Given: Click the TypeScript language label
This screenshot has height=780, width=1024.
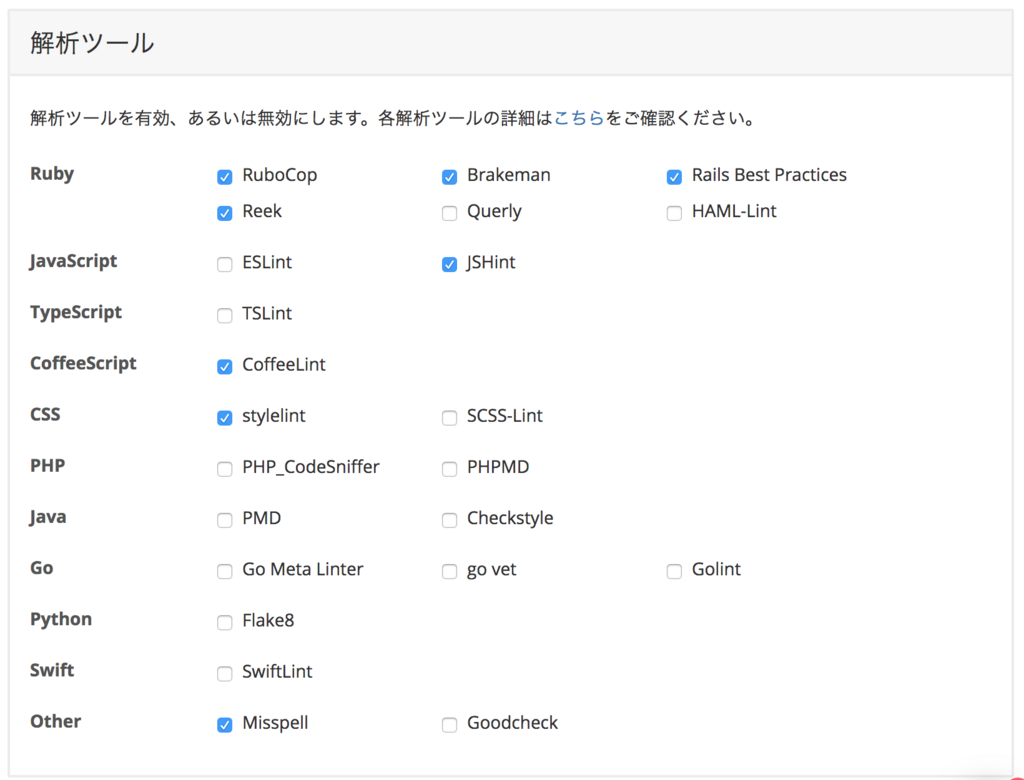Looking at the screenshot, I should (76, 312).
